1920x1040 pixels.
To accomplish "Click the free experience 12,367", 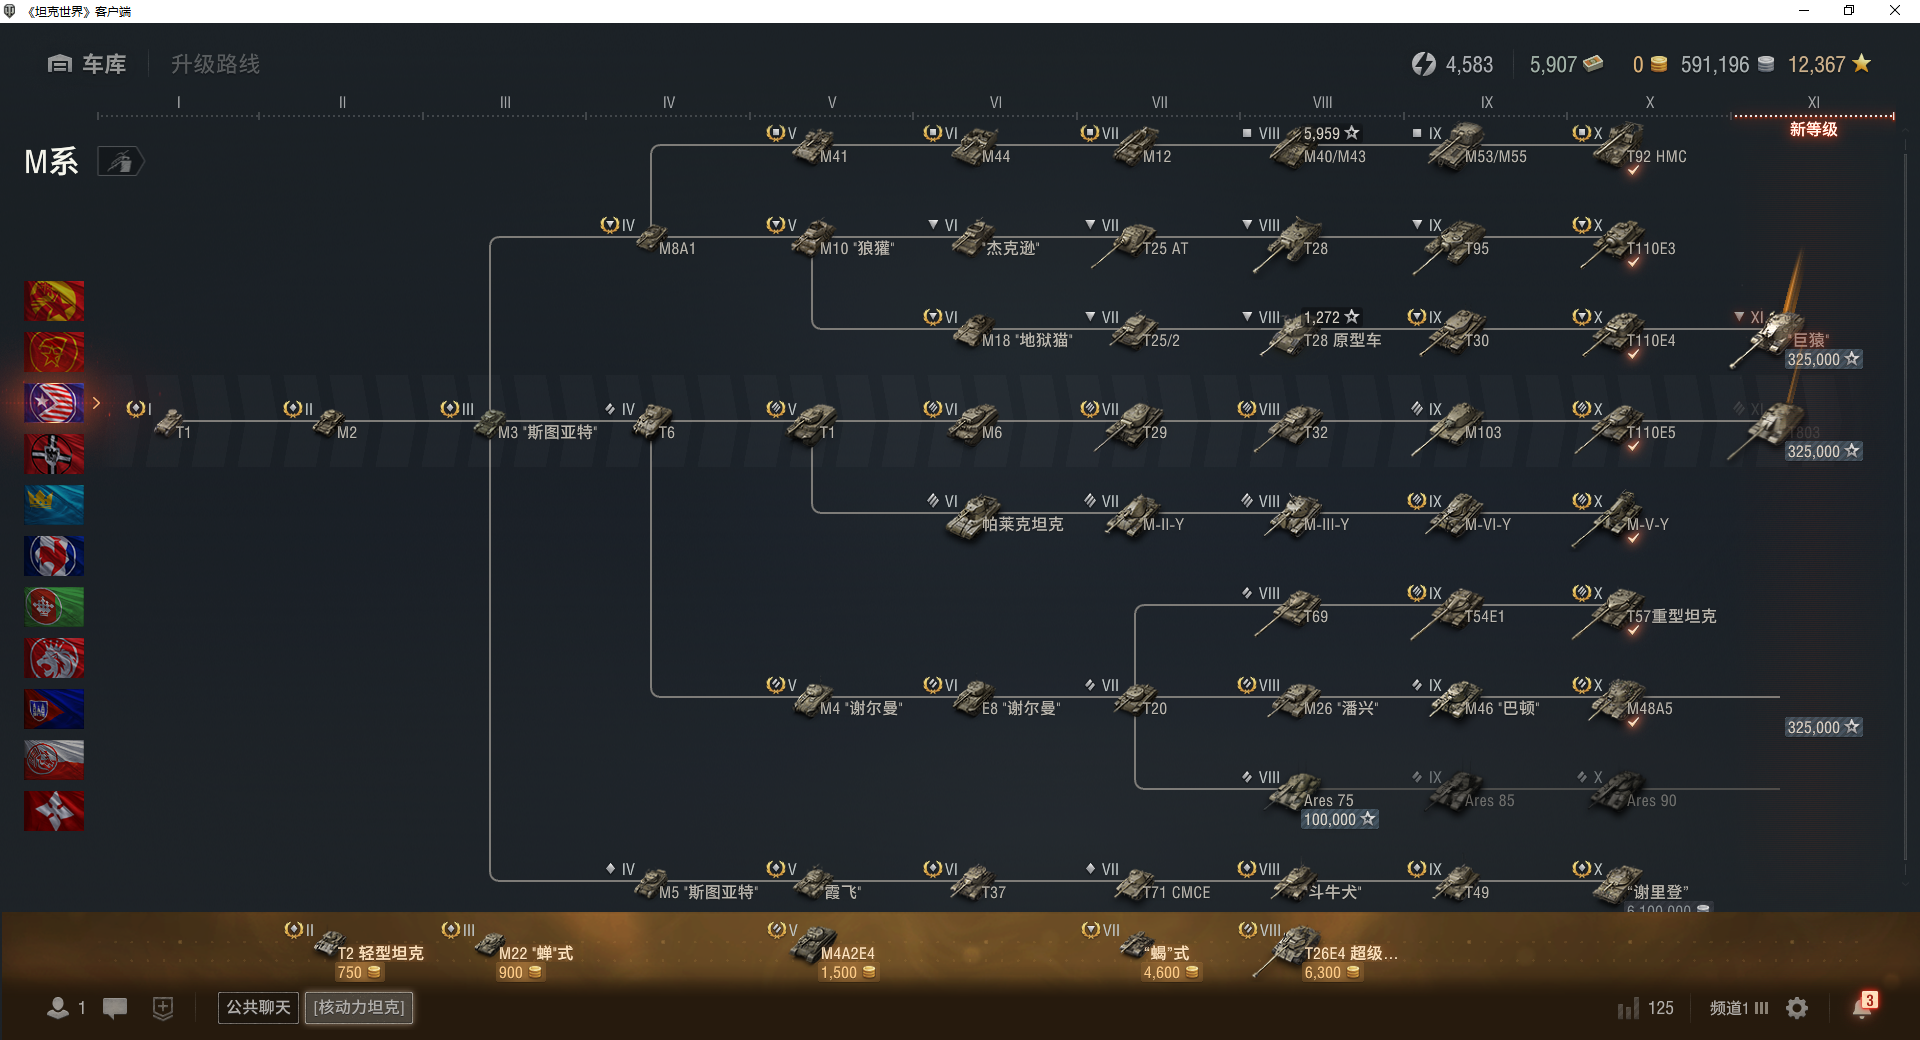I will pos(1829,64).
